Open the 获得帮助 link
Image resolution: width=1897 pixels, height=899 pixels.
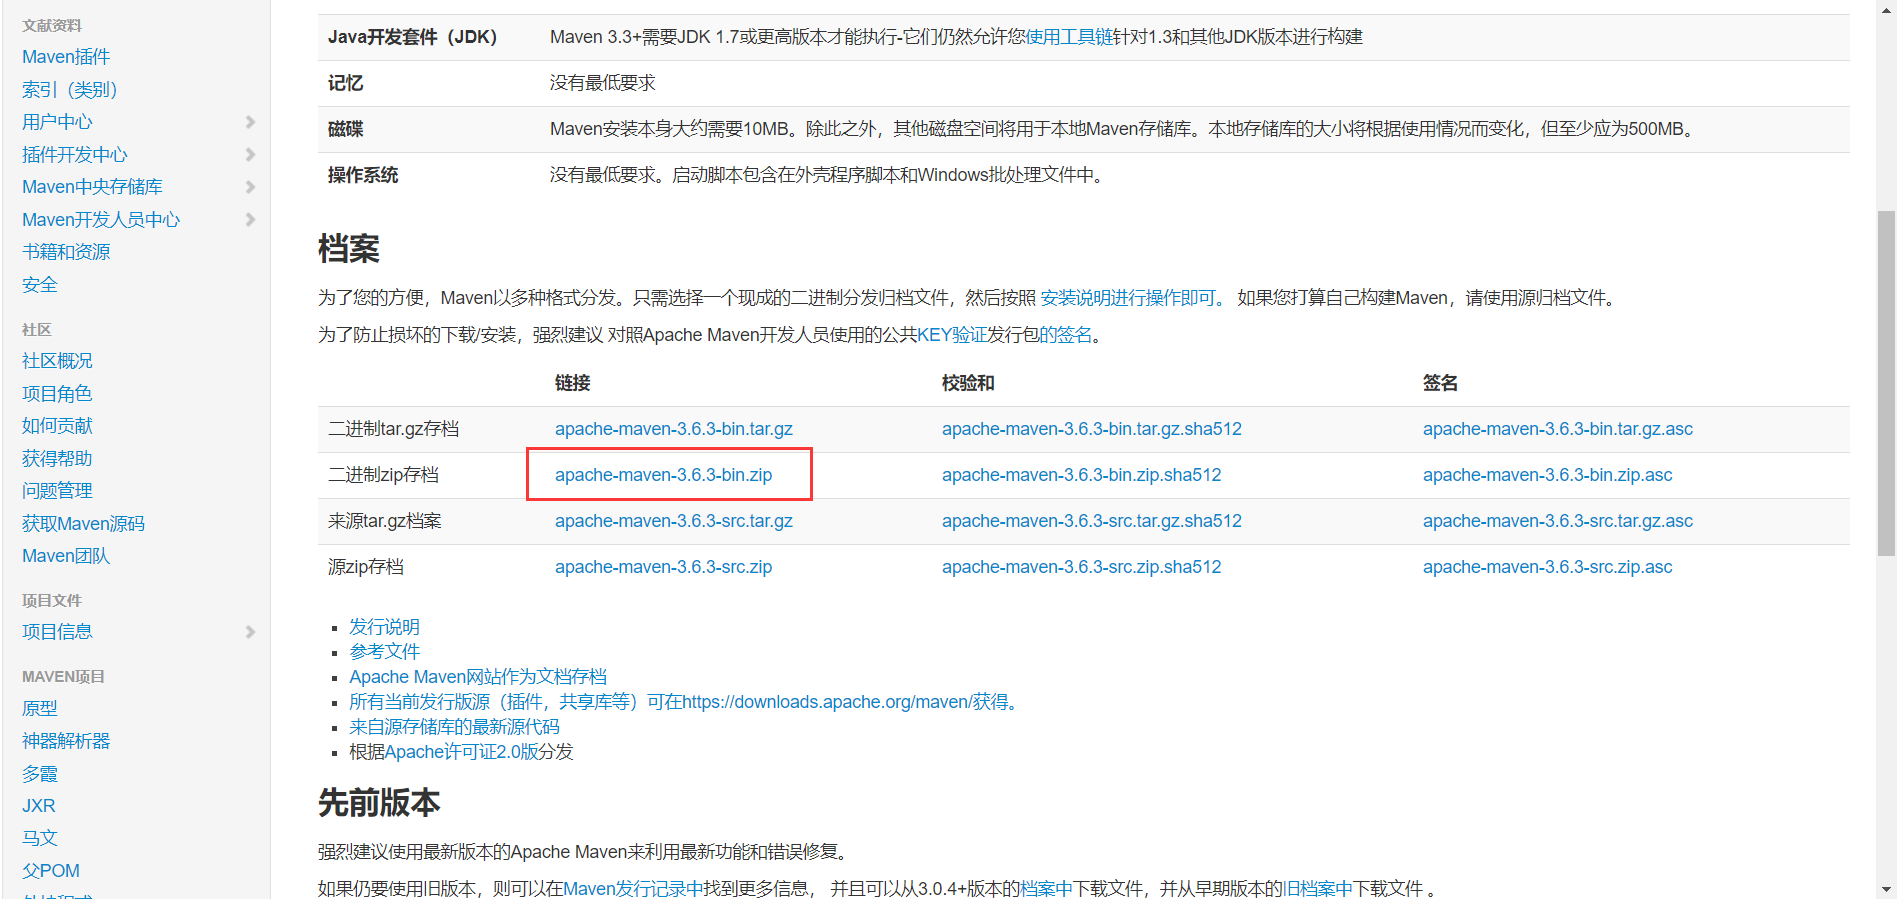(x=57, y=459)
